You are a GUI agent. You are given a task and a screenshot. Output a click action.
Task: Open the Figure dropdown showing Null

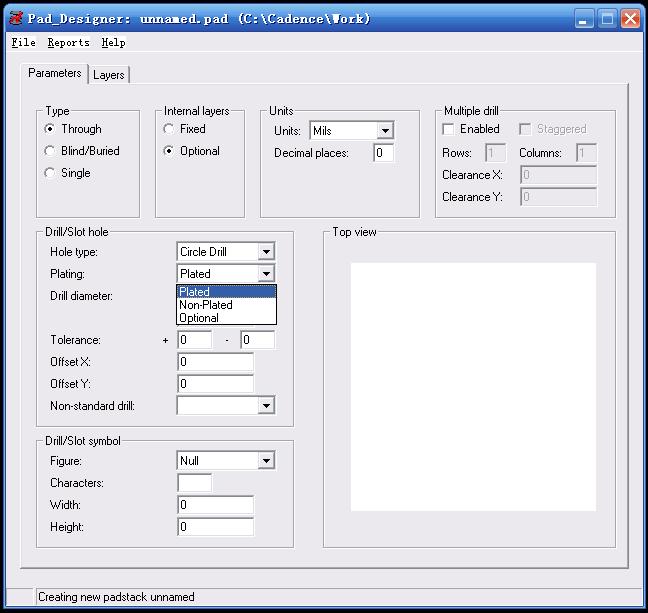(x=226, y=460)
